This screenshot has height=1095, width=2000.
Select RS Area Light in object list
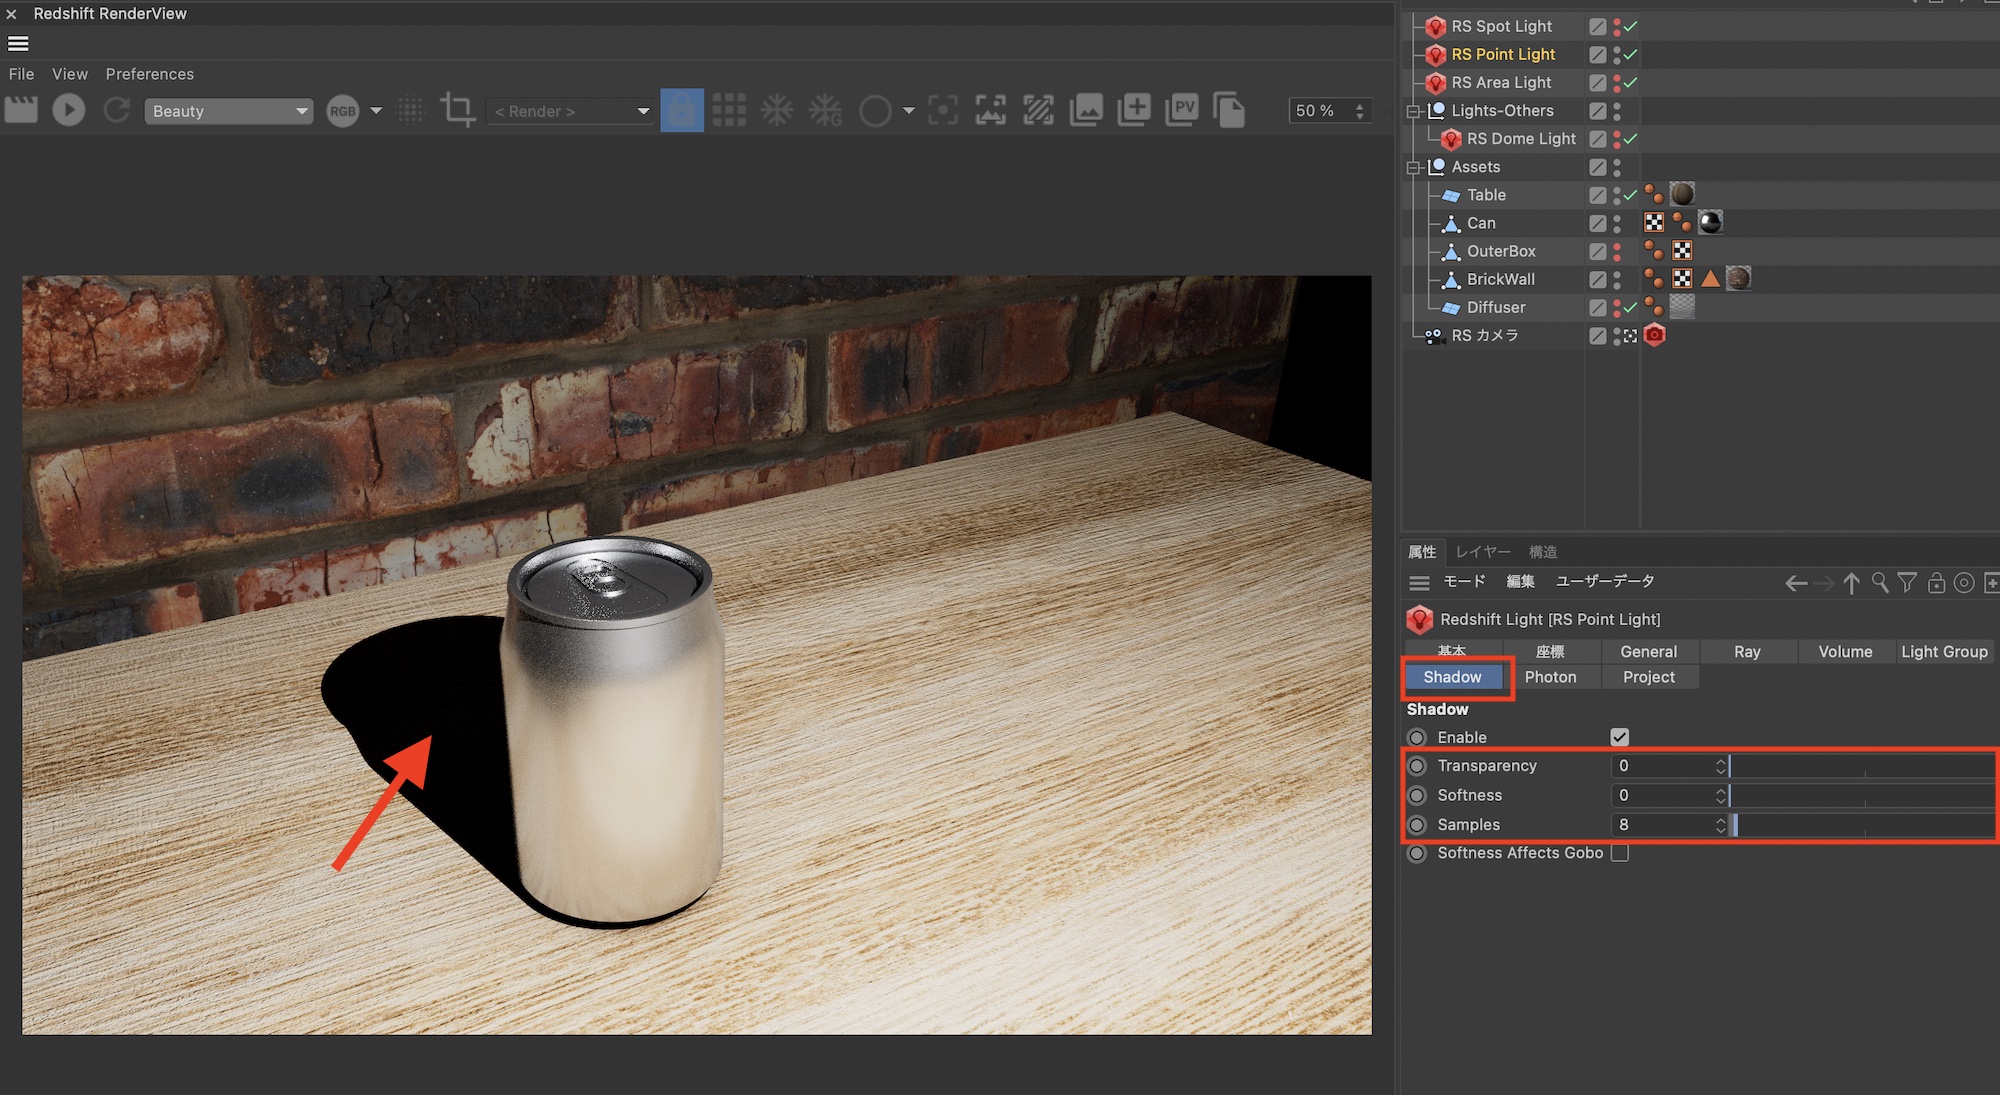pyautogui.click(x=1501, y=83)
